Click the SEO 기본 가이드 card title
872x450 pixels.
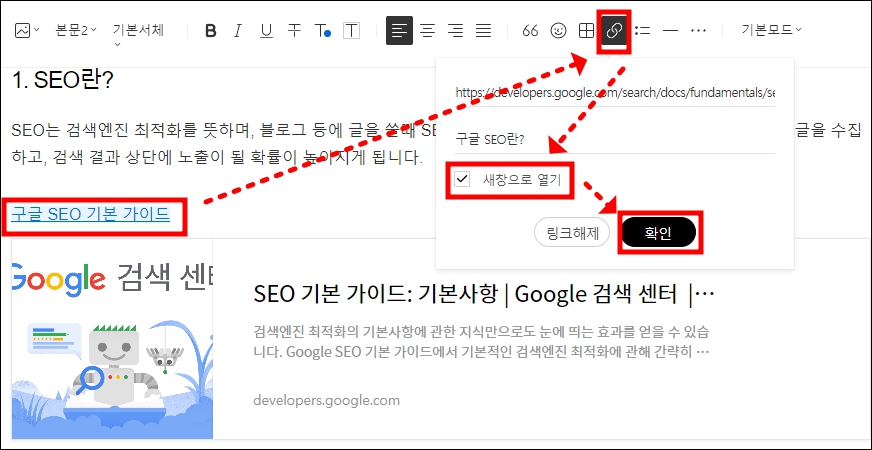pos(484,295)
